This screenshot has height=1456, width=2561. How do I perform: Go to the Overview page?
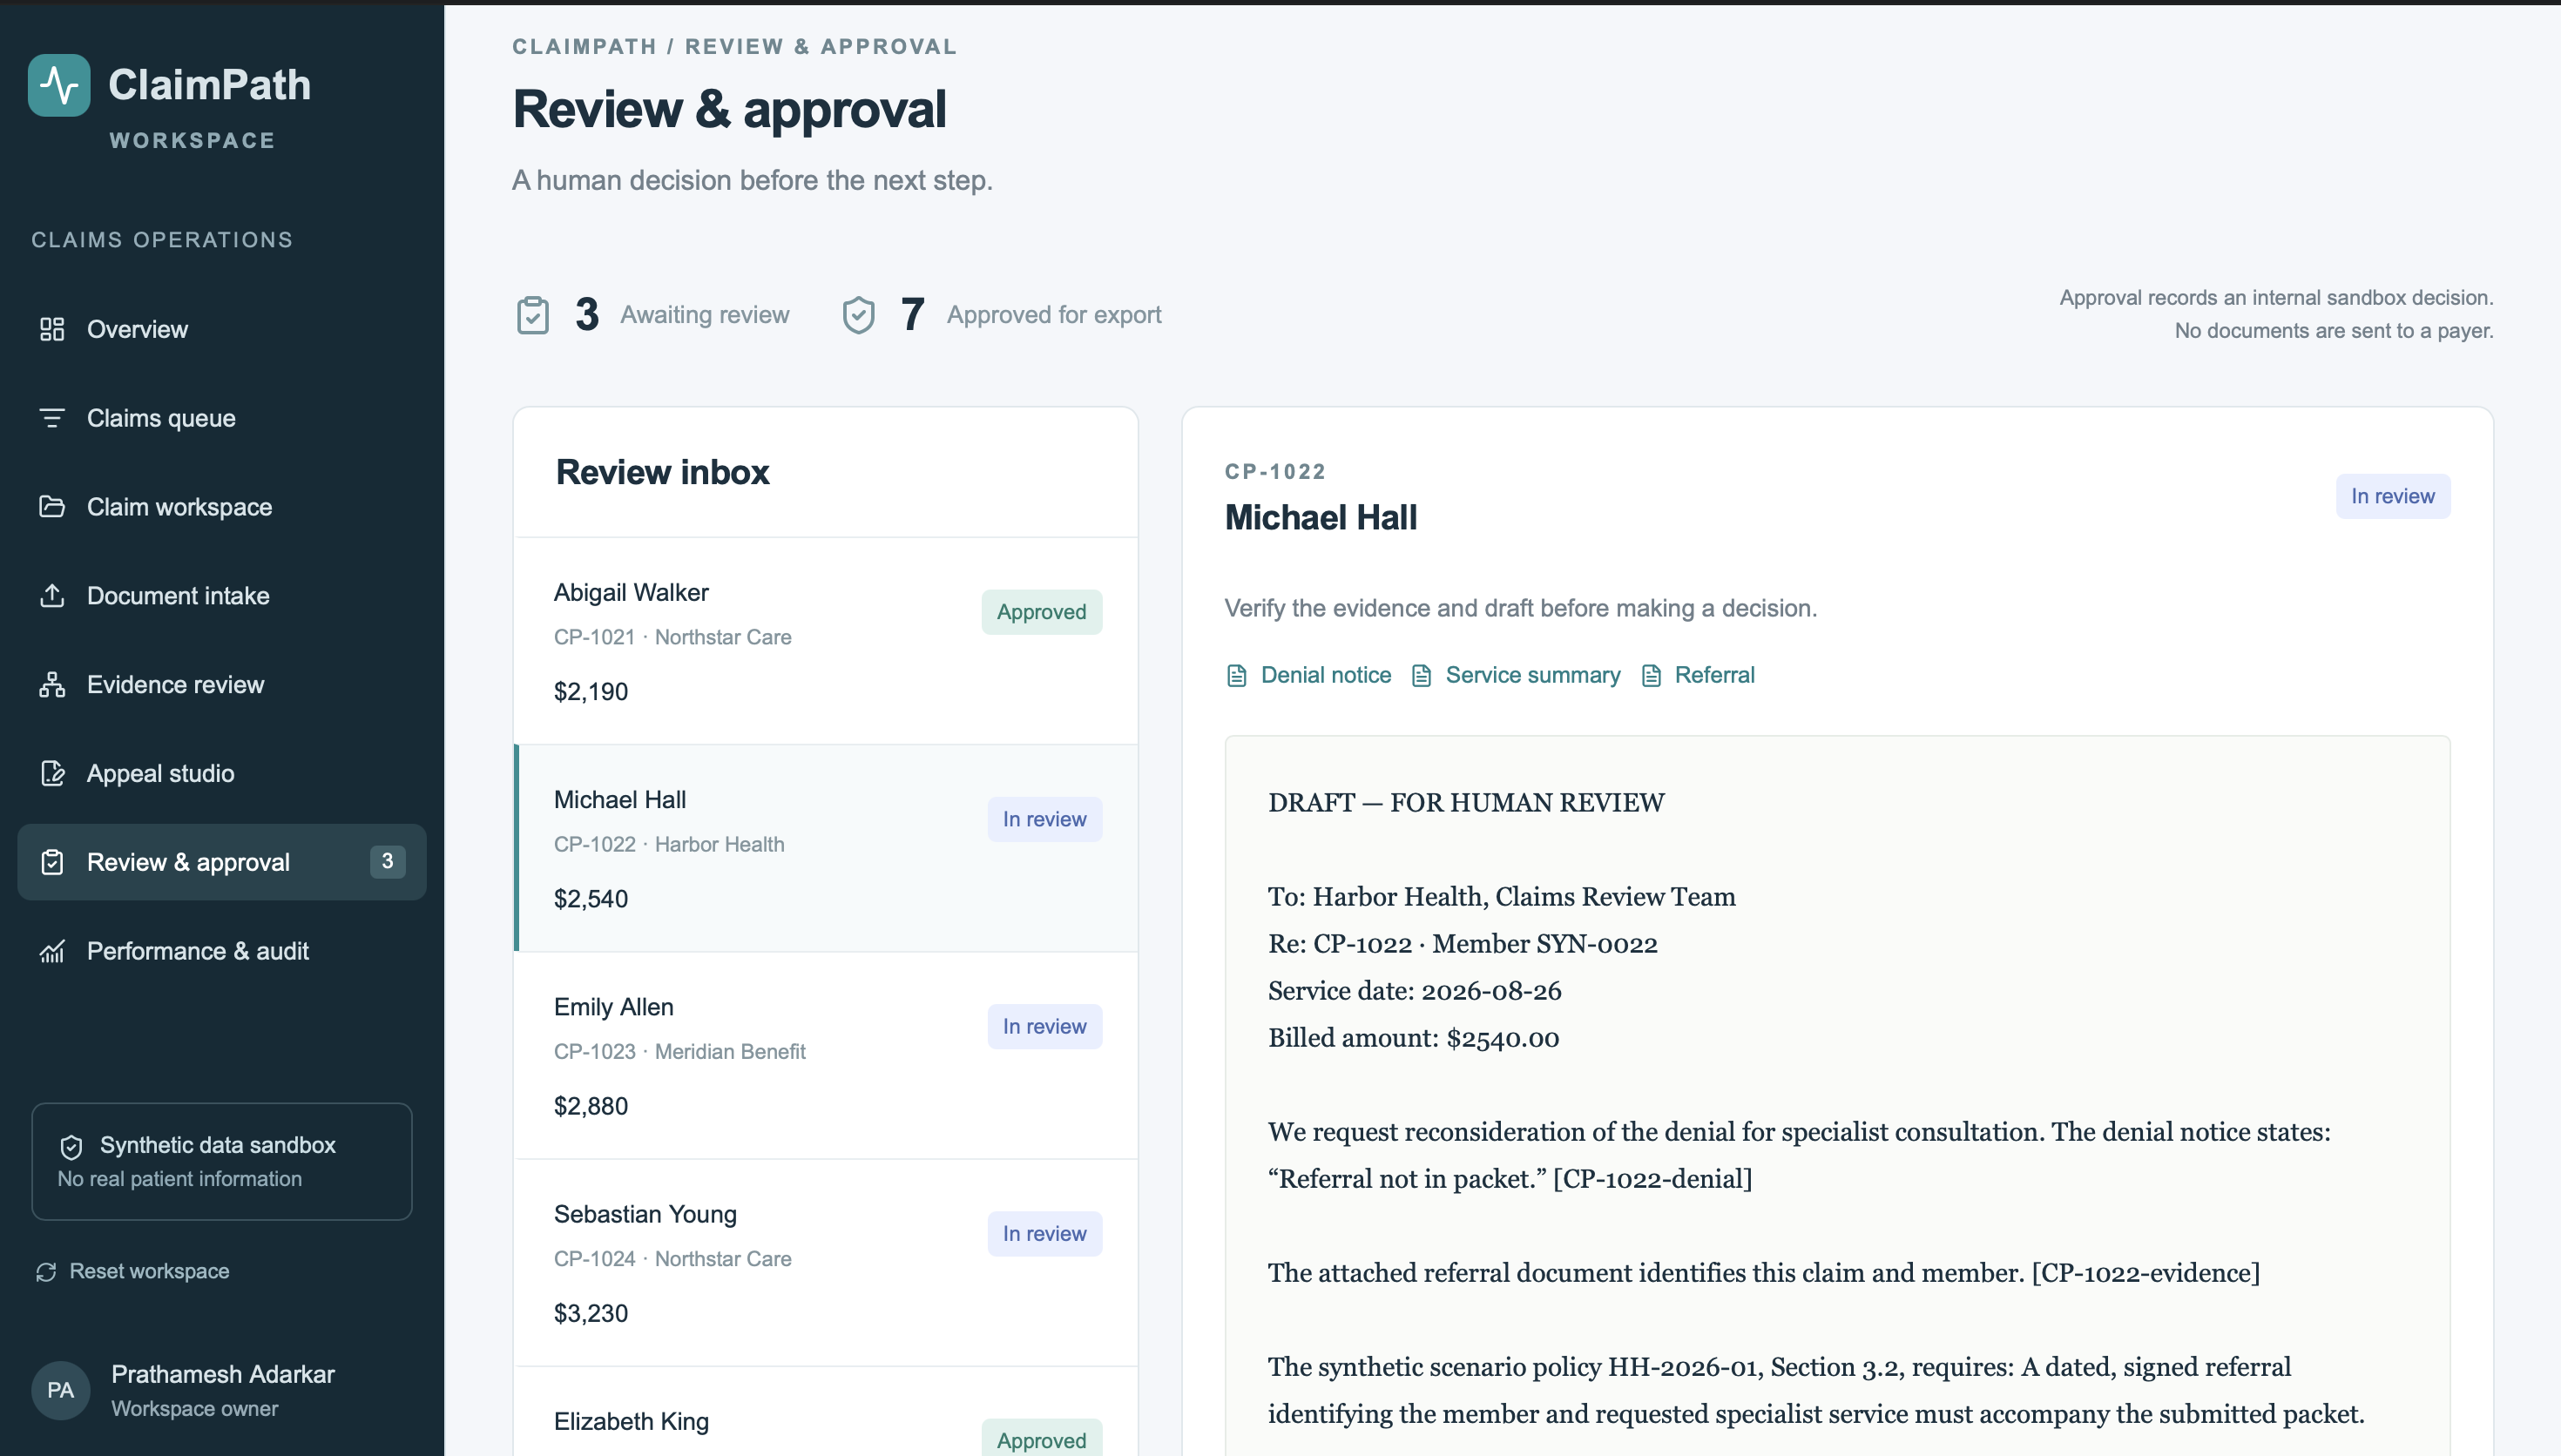click(222, 329)
